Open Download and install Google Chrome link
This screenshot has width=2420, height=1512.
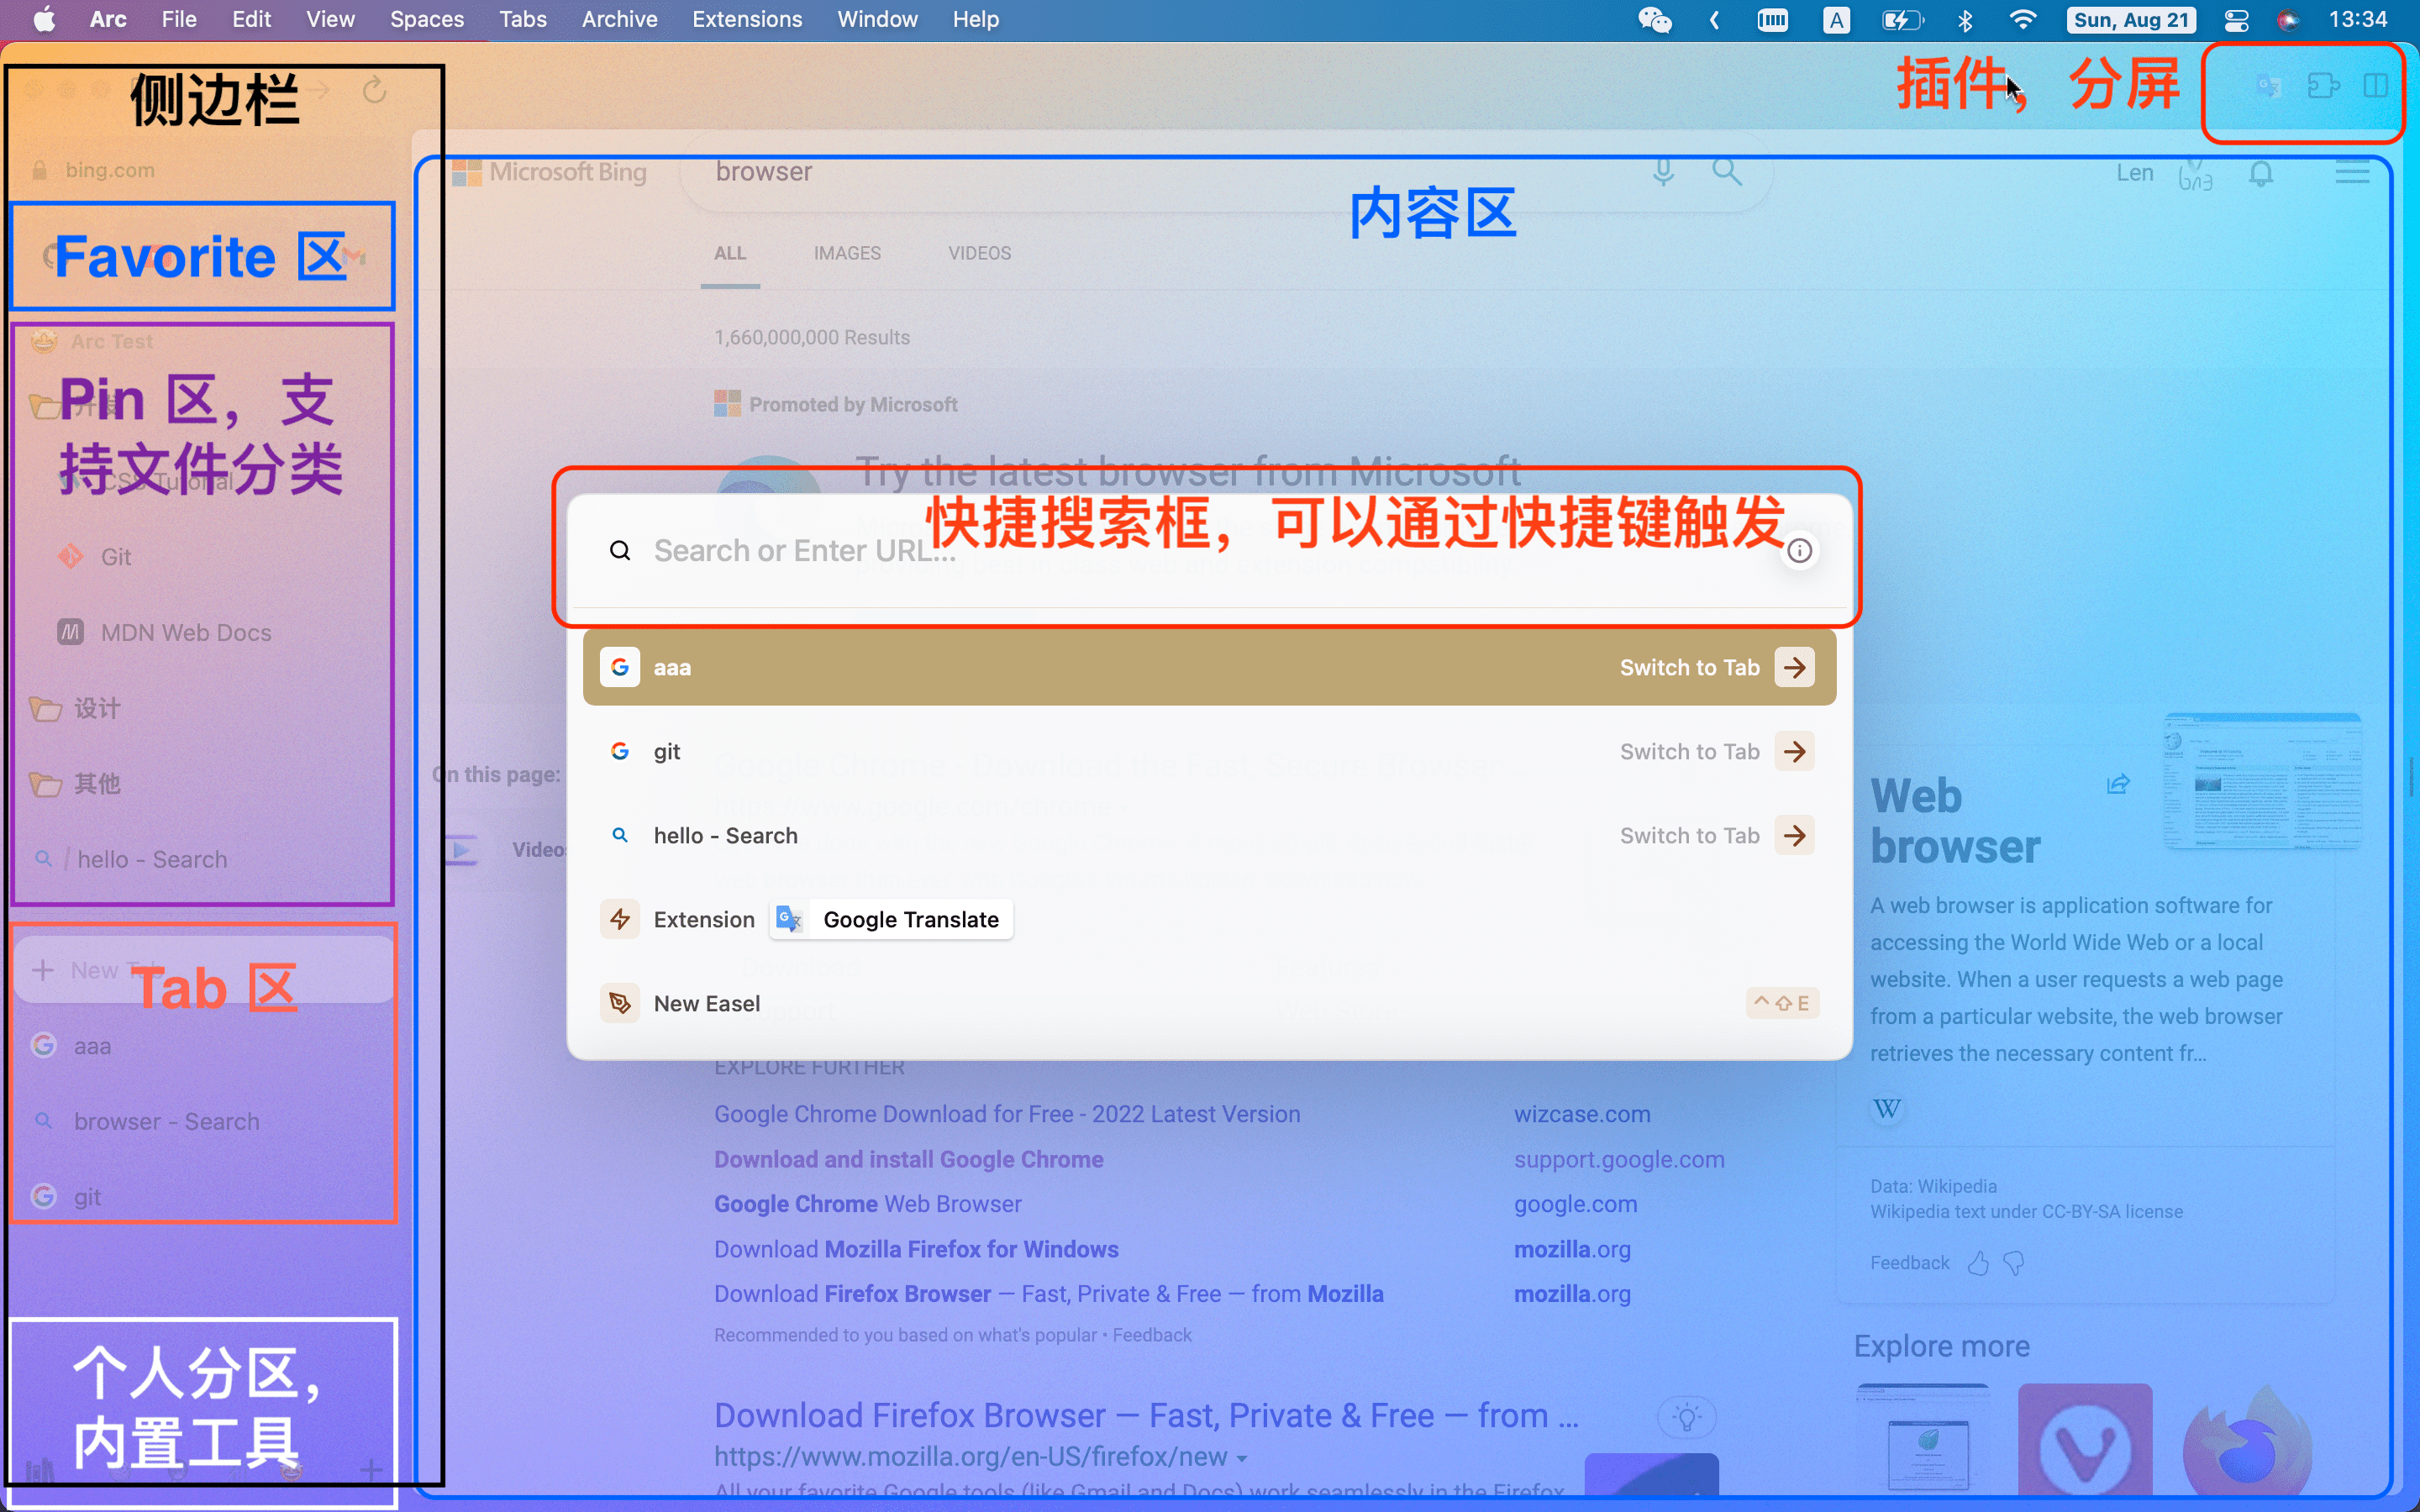coord(908,1159)
